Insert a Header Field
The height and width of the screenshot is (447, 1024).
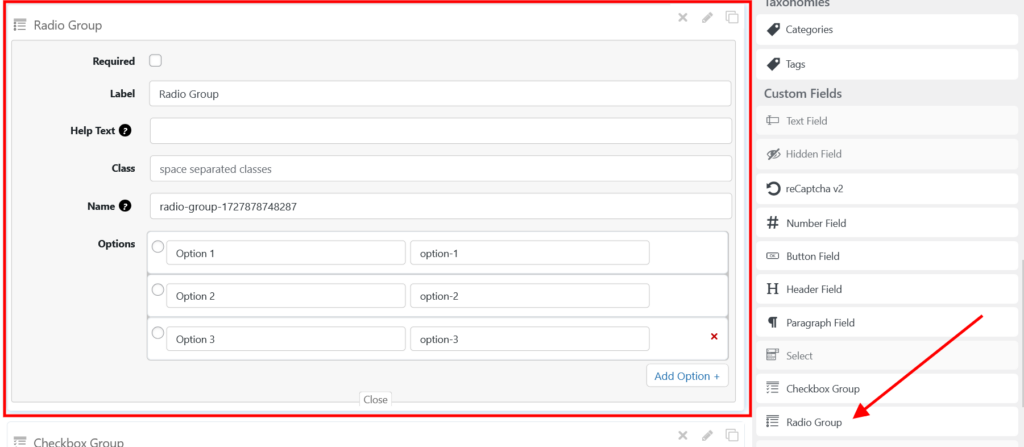tap(886, 289)
